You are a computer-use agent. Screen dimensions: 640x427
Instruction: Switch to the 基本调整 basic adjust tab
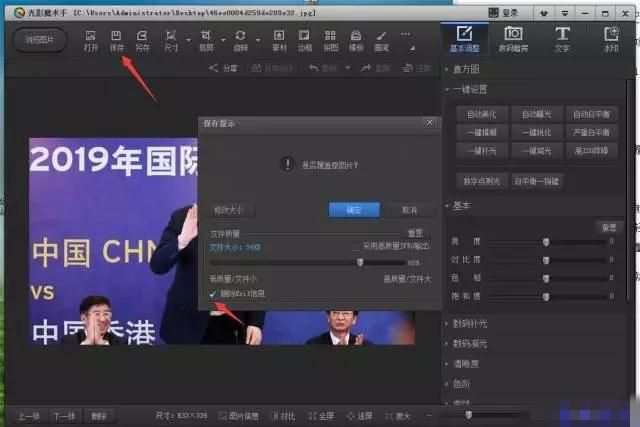(x=464, y=39)
